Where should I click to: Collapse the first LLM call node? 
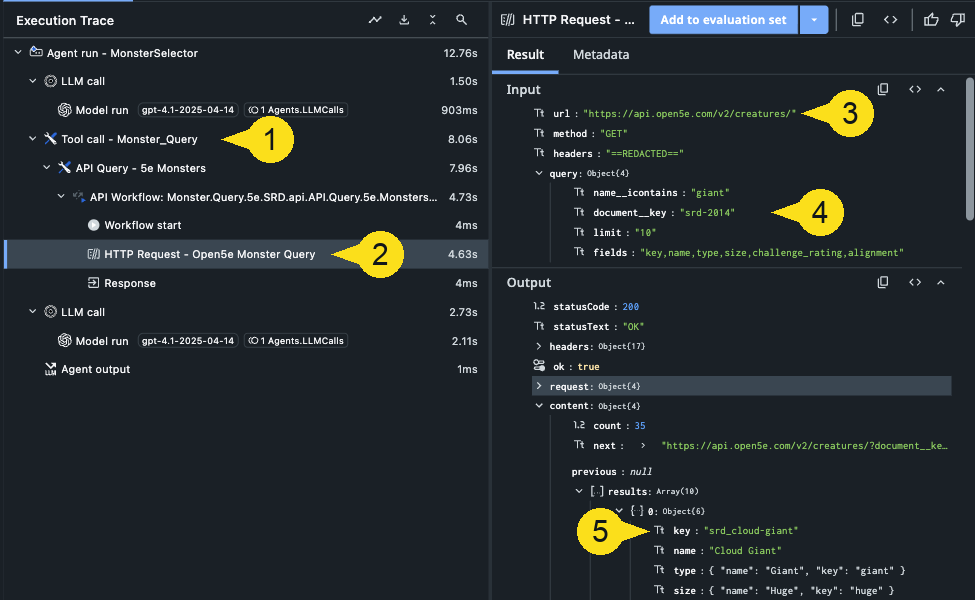32,81
